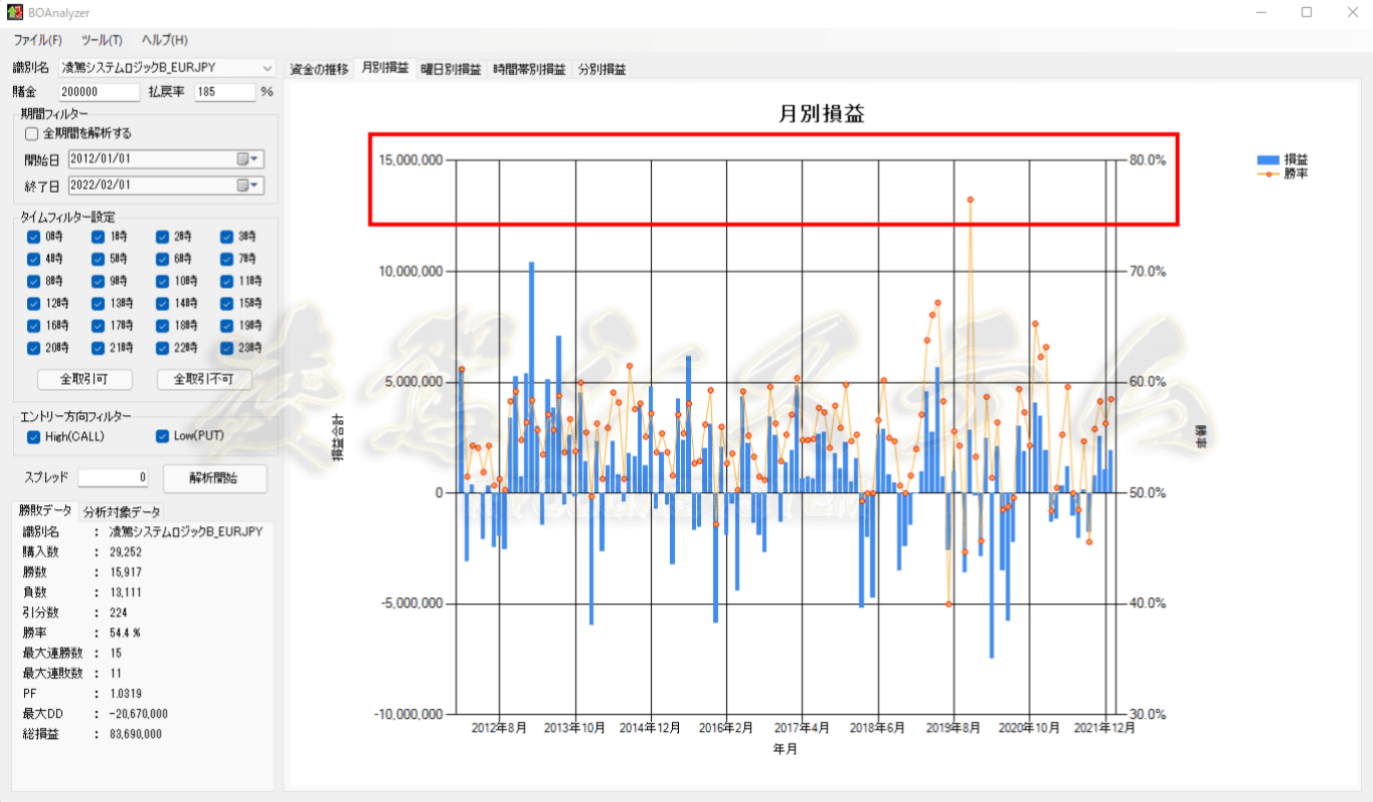Click the blue 損益 legend marker

coord(1267,160)
